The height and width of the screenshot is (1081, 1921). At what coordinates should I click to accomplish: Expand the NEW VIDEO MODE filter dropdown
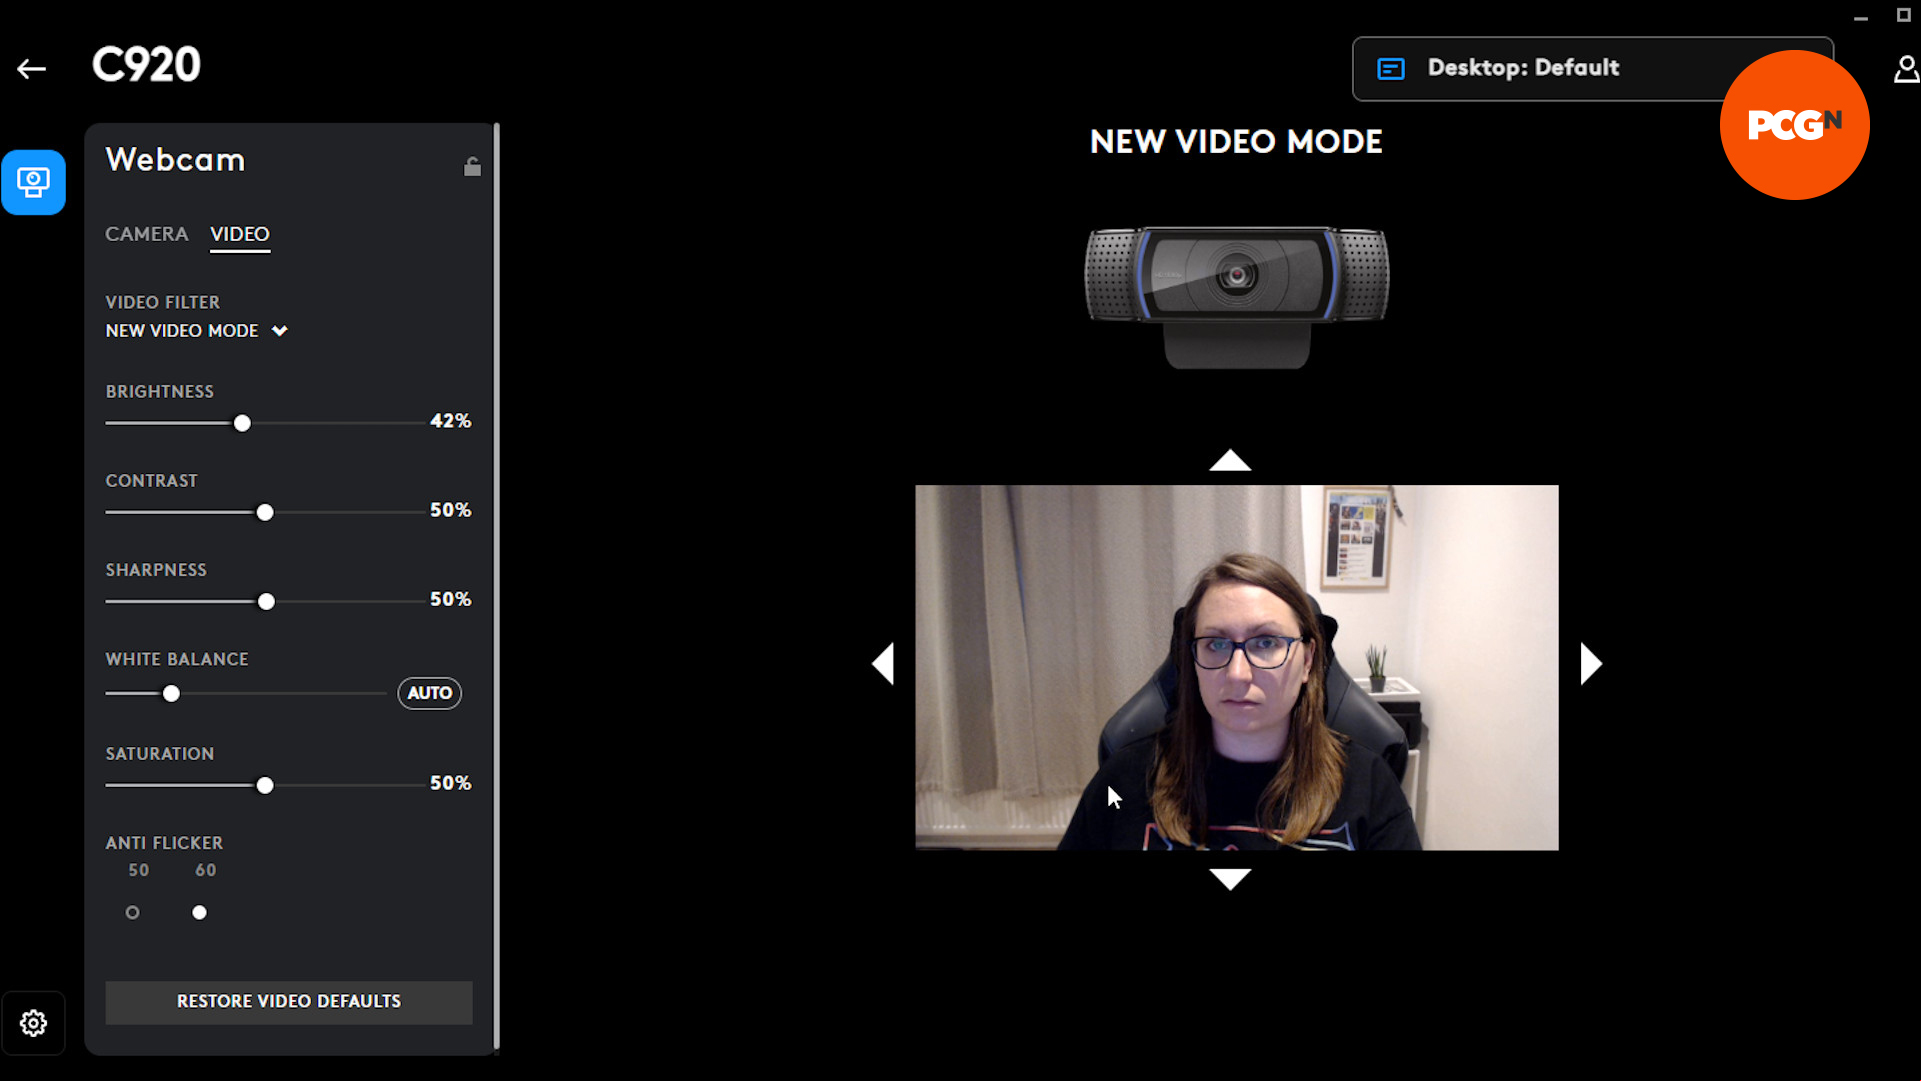tap(197, 331)
